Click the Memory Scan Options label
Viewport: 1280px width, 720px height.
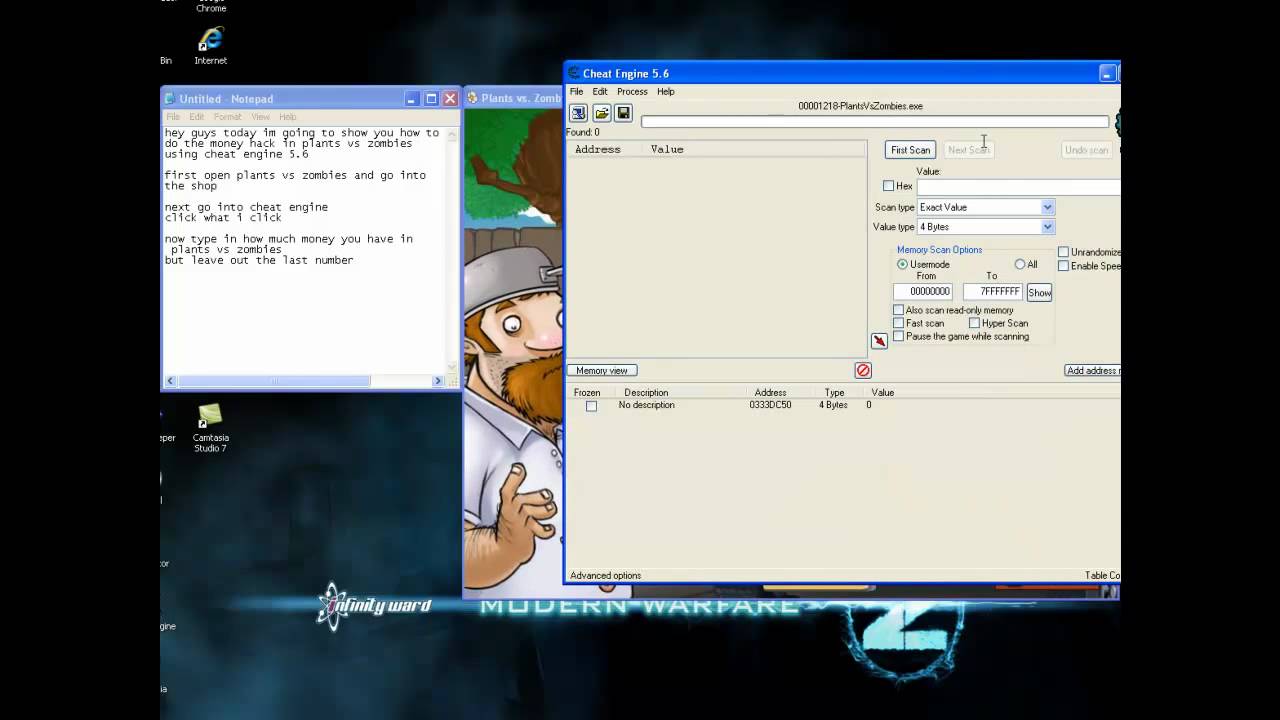(939, 250)
